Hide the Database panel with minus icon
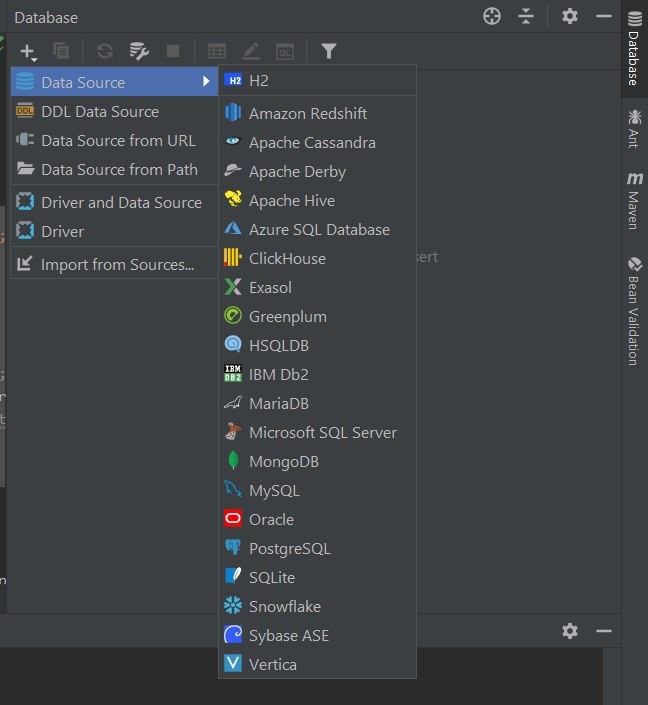648x705 pixels. coord(603,17)
